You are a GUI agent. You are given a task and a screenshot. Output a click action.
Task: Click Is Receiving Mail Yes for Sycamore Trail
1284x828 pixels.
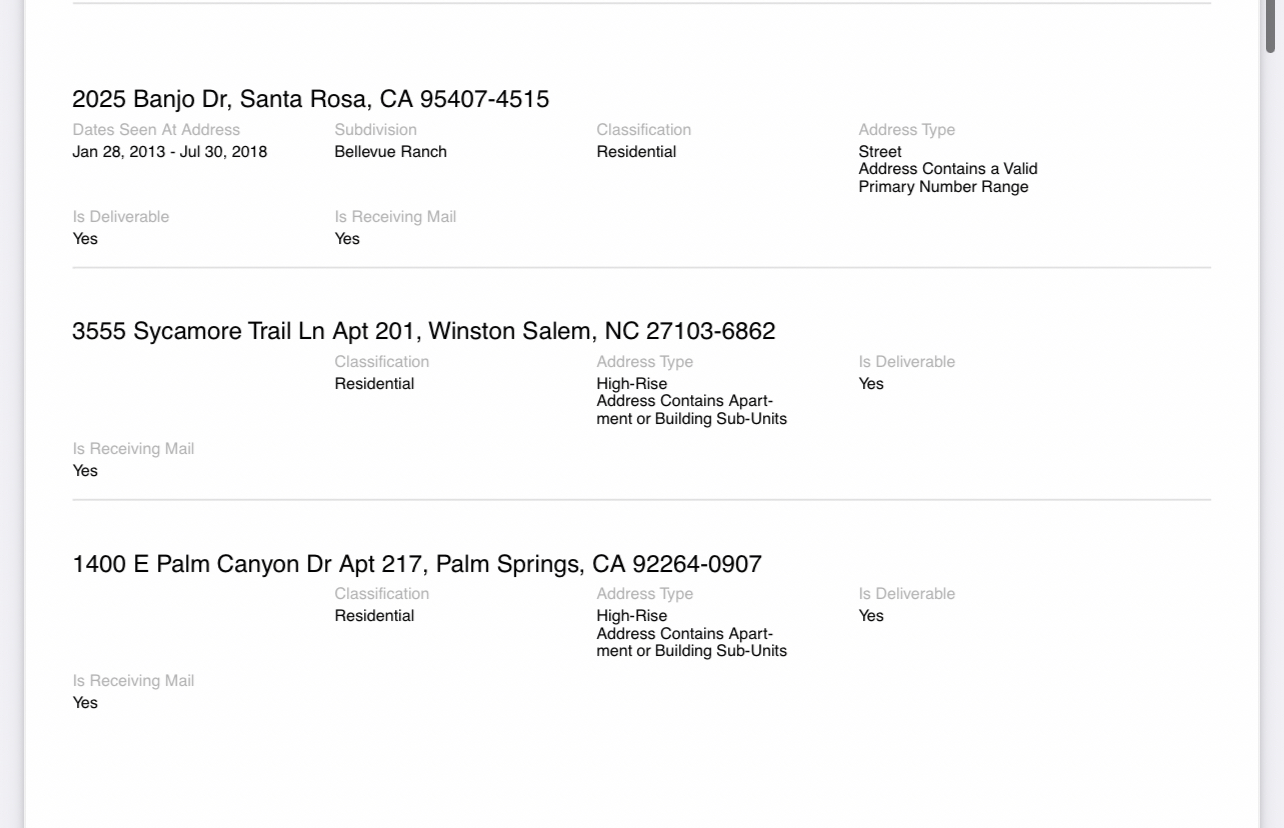(85, 471)
